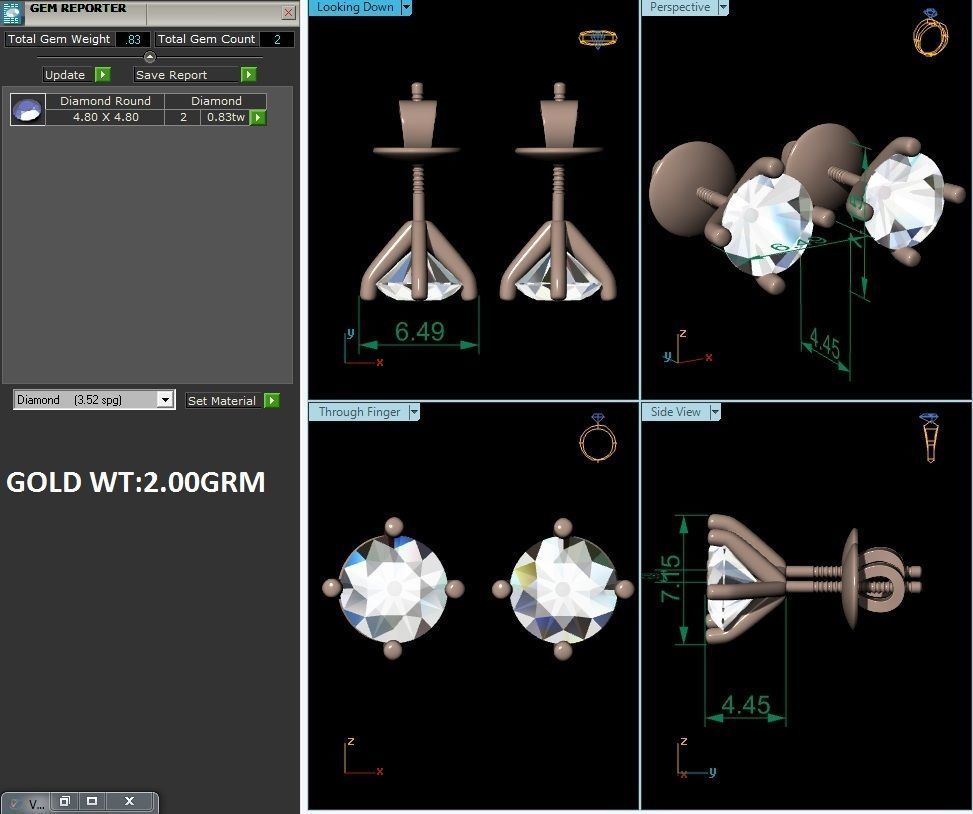Viewport: 973px width, 814px height.
Task: Click the ring side icon in Side View
Action: pyautogui.click(x=930, y=437)
